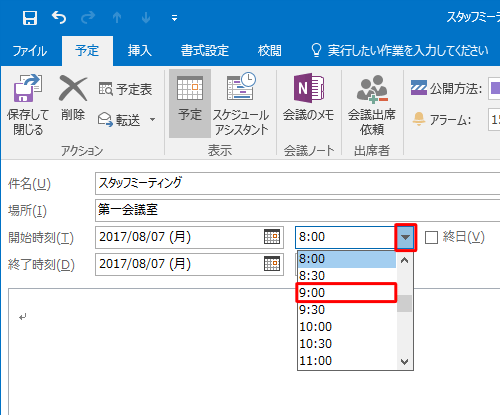Pick 10:30 in the time list
The image size is (500, 415).
click(x=347, y=344)
